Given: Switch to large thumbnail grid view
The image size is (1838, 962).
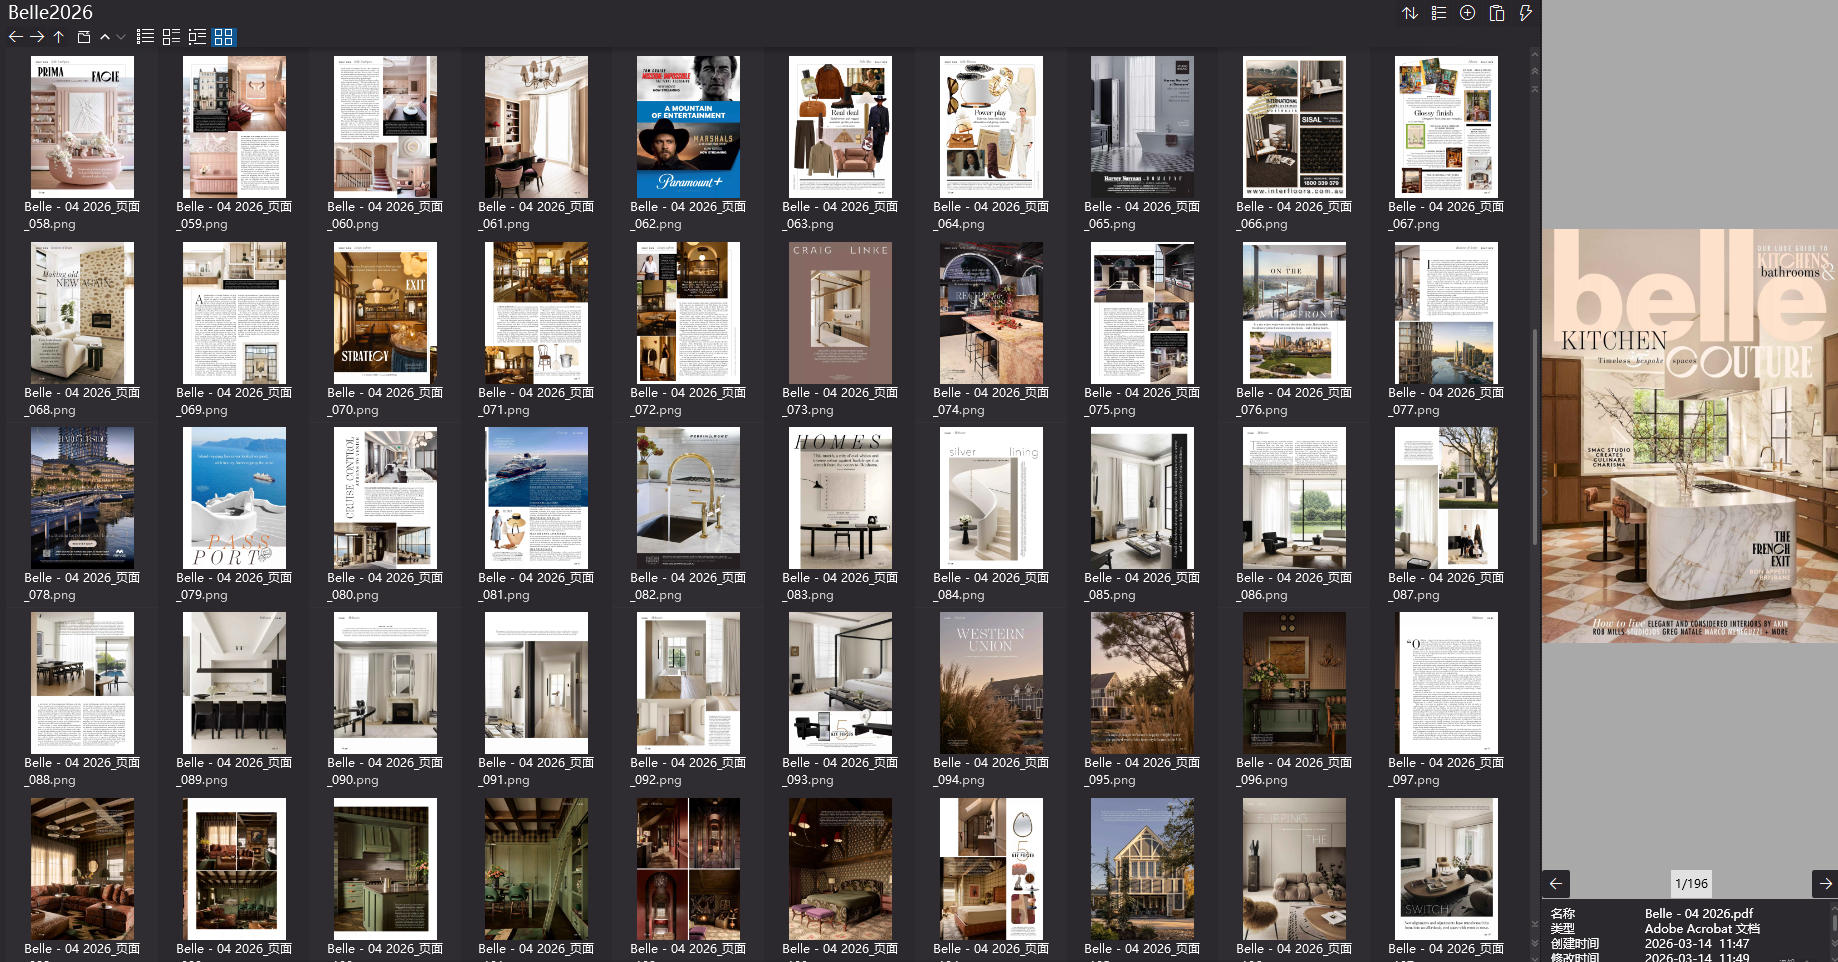Looking at the screenshot, I should [223, 37].
